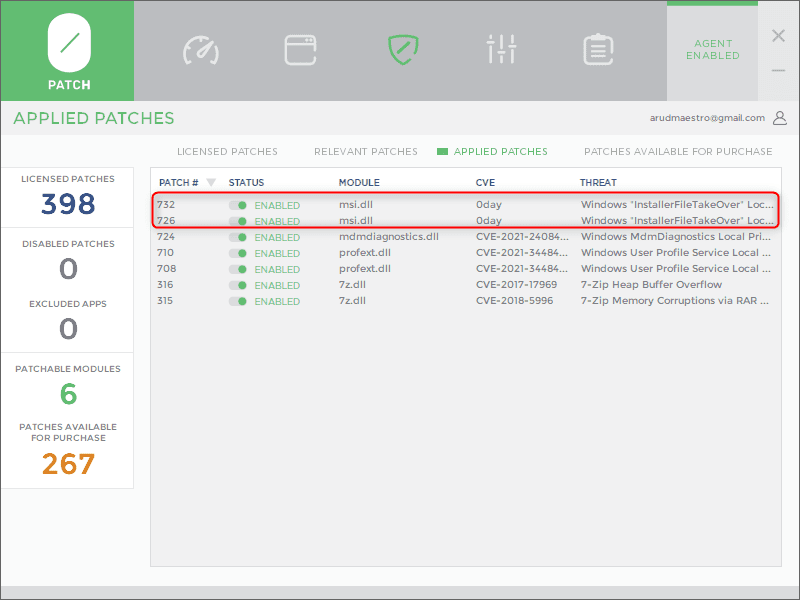Open the dashboard speedometer icon
The width and height of the screenshot is (800, 600).
pos(201,50)
